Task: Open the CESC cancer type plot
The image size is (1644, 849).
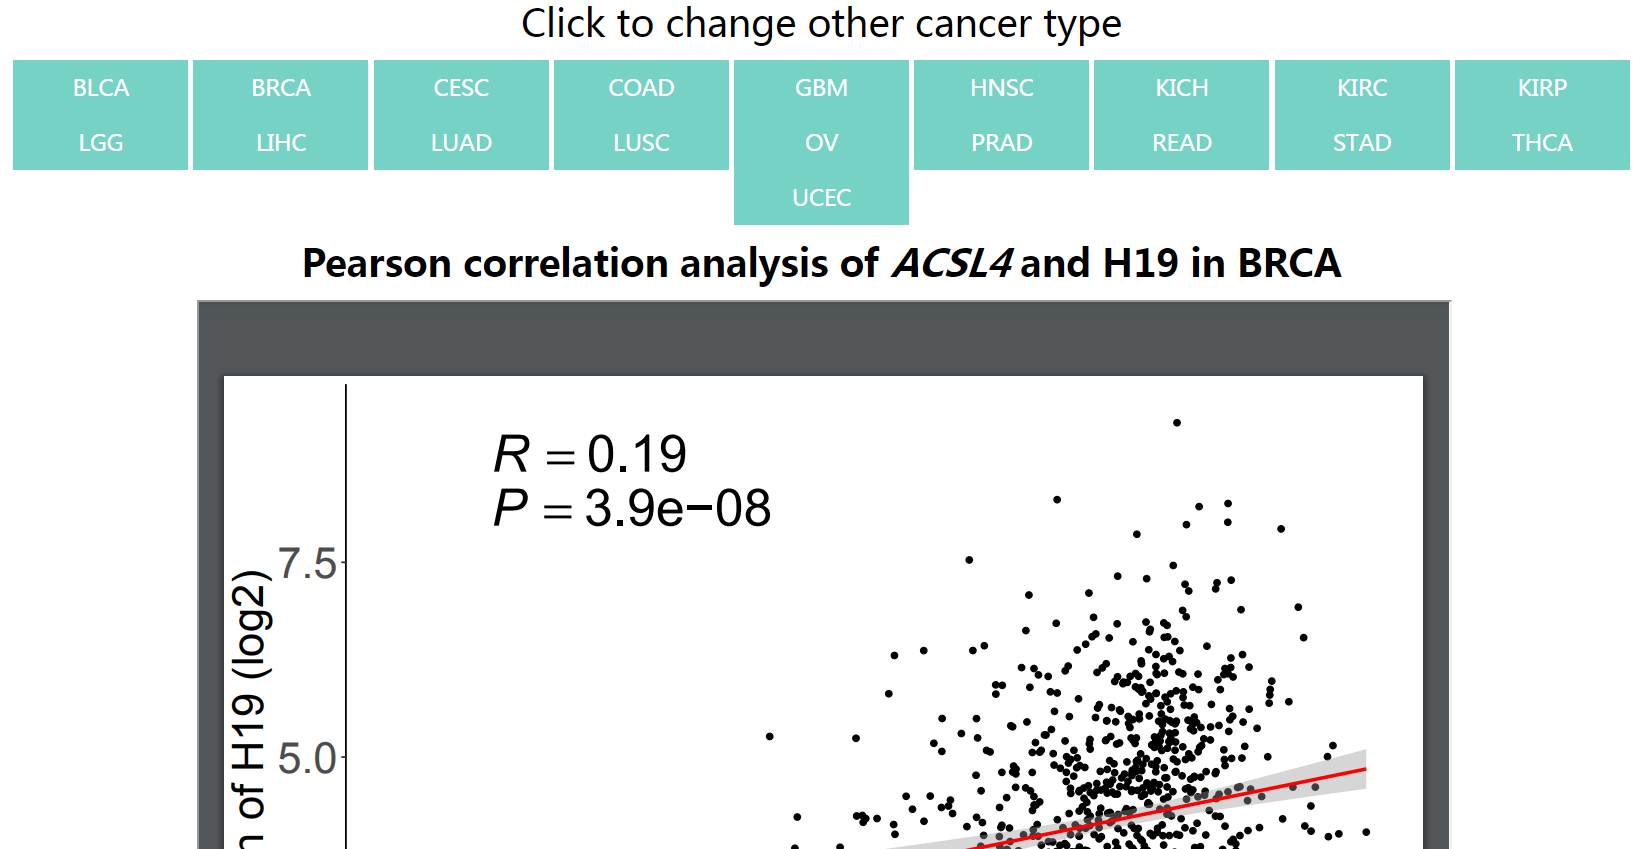Action: click(x=461, y=88)
